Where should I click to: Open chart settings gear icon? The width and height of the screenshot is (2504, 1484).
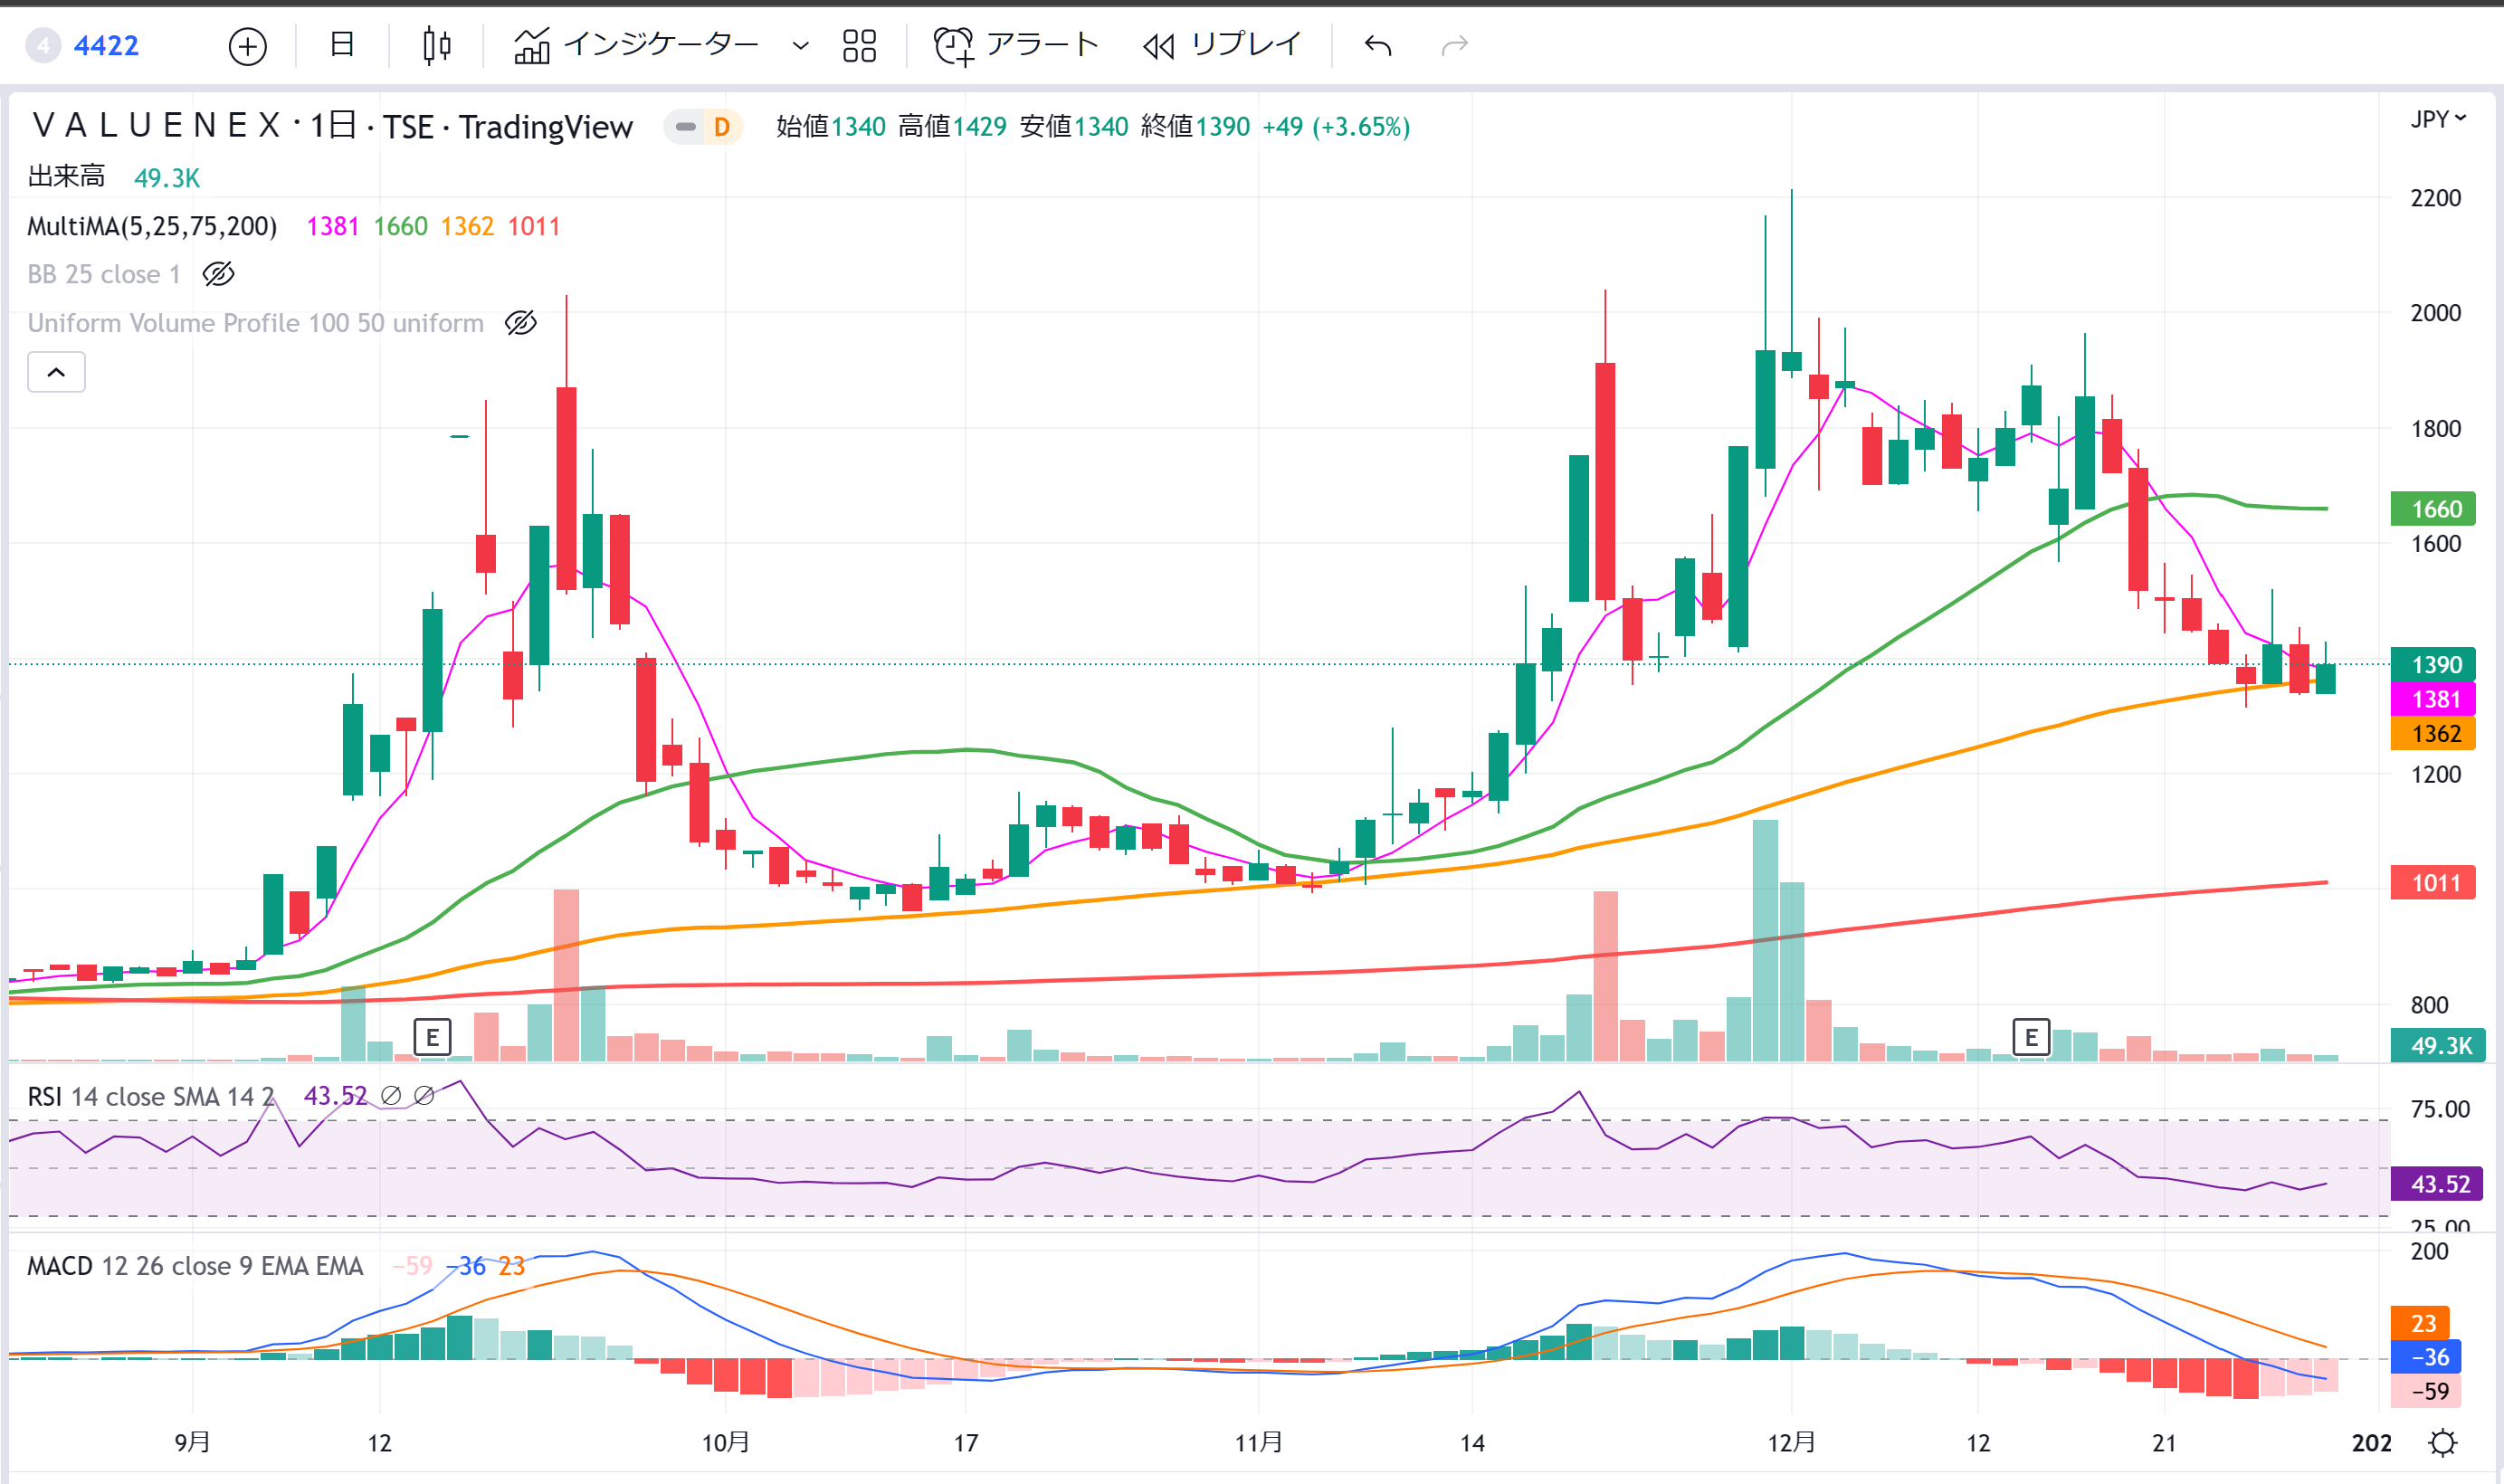tap(2443, 1443)
